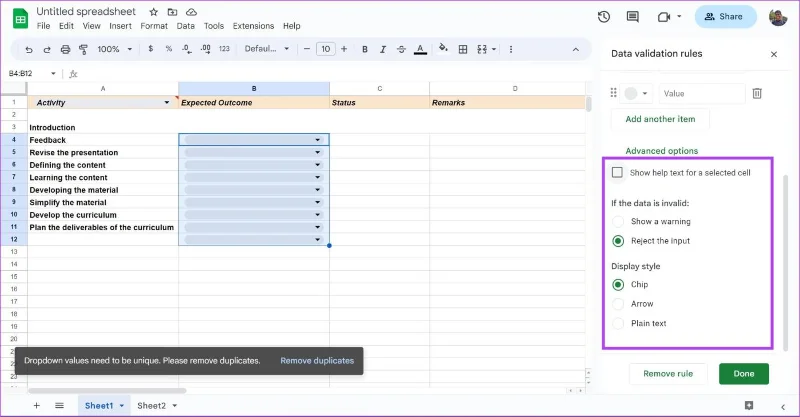Viewport: 800px width, 417px height.
Task: Click Remove duplicates in the notification
Action: [317, 361]
